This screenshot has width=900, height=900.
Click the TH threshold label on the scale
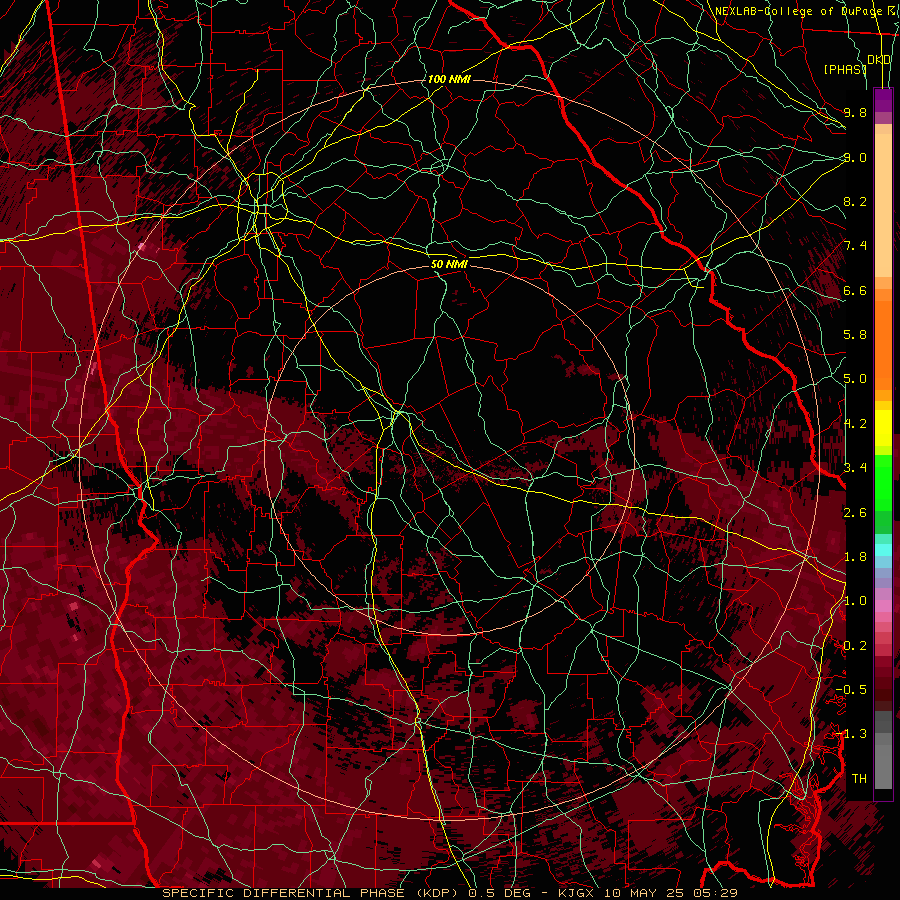coord(859,779)
